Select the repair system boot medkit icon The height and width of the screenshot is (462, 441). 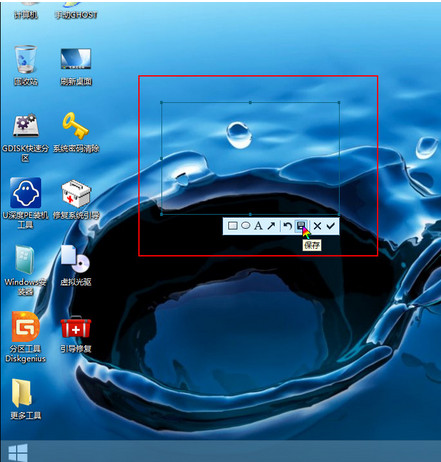76,194
